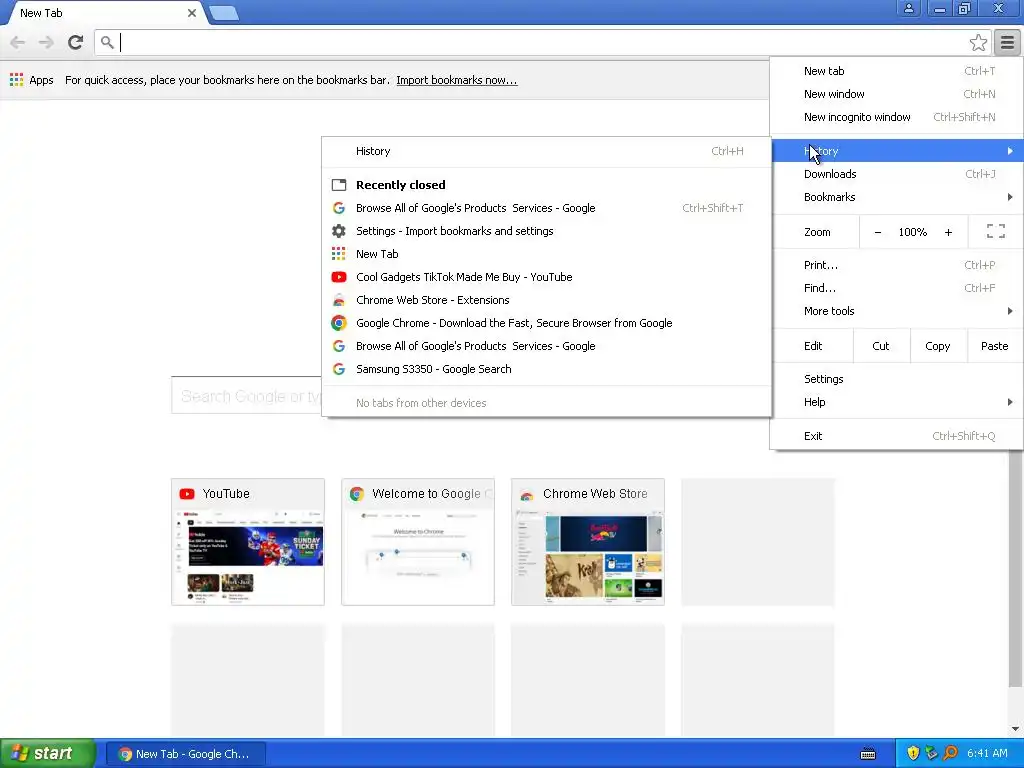
Task: Click the security shield tray icon
Action: click(x=913, y=754)
